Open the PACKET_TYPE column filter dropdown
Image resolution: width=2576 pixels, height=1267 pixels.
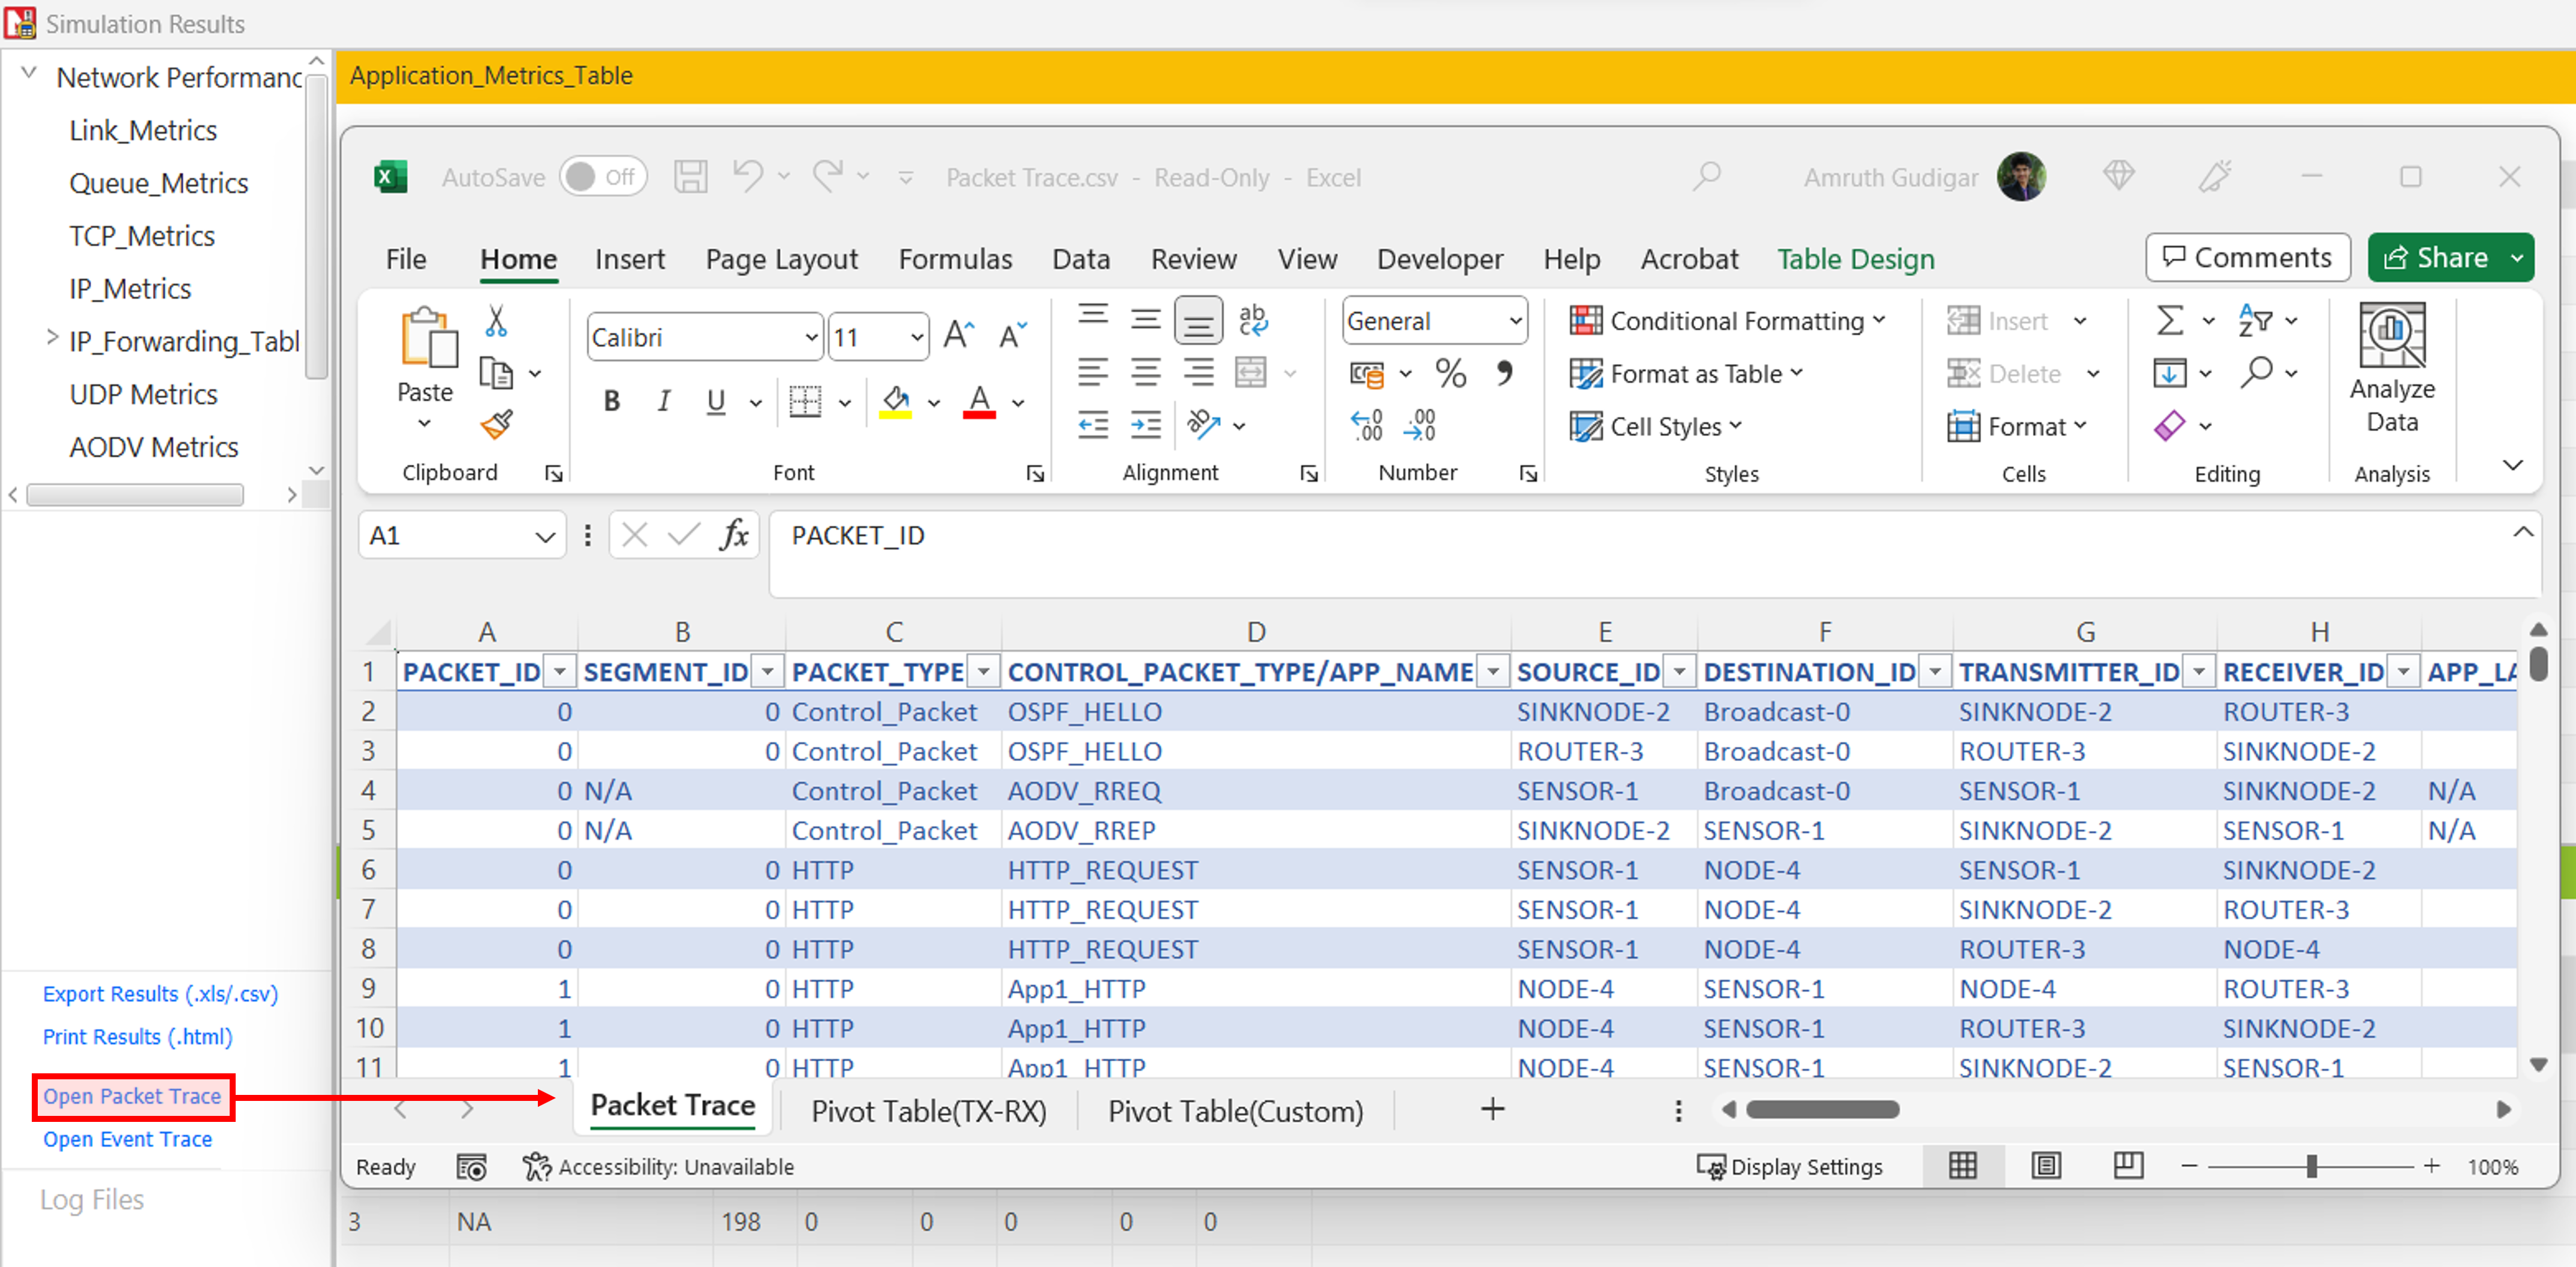pos(984,672)
